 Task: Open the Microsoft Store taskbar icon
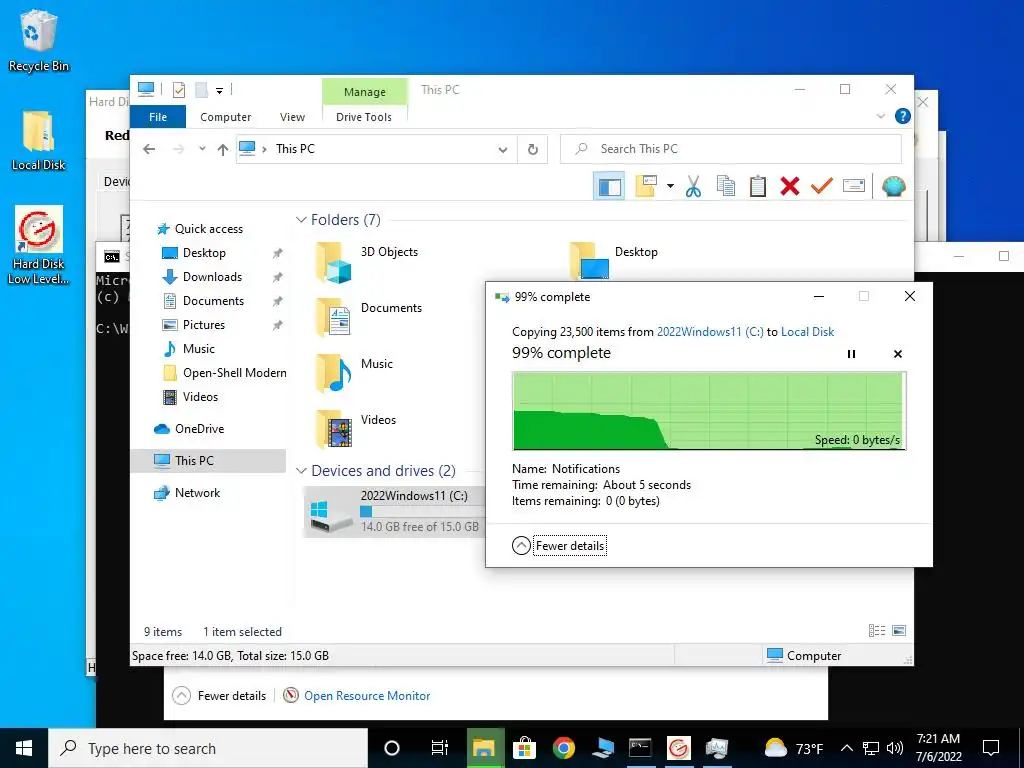point(524,748)
